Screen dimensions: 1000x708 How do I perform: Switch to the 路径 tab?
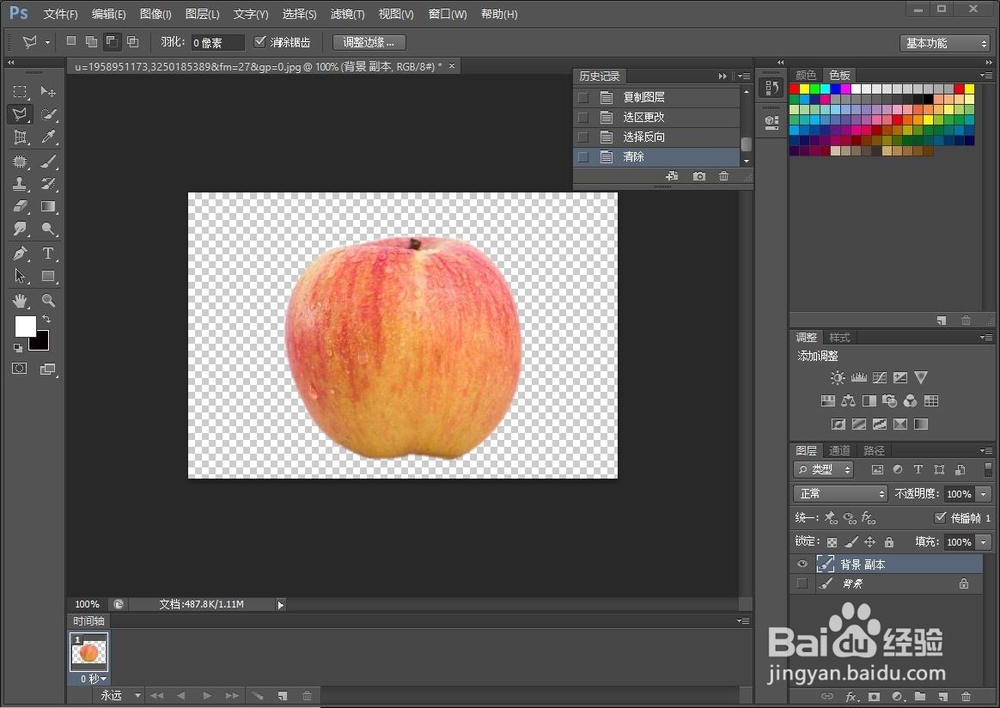click(873, 450)
